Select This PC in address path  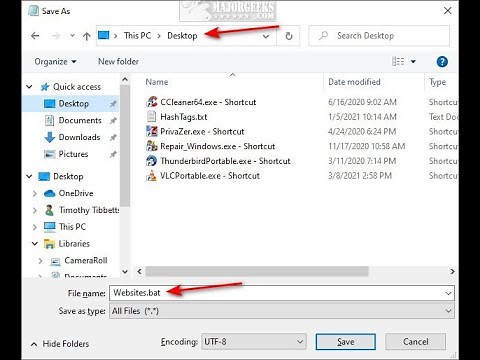137,35
